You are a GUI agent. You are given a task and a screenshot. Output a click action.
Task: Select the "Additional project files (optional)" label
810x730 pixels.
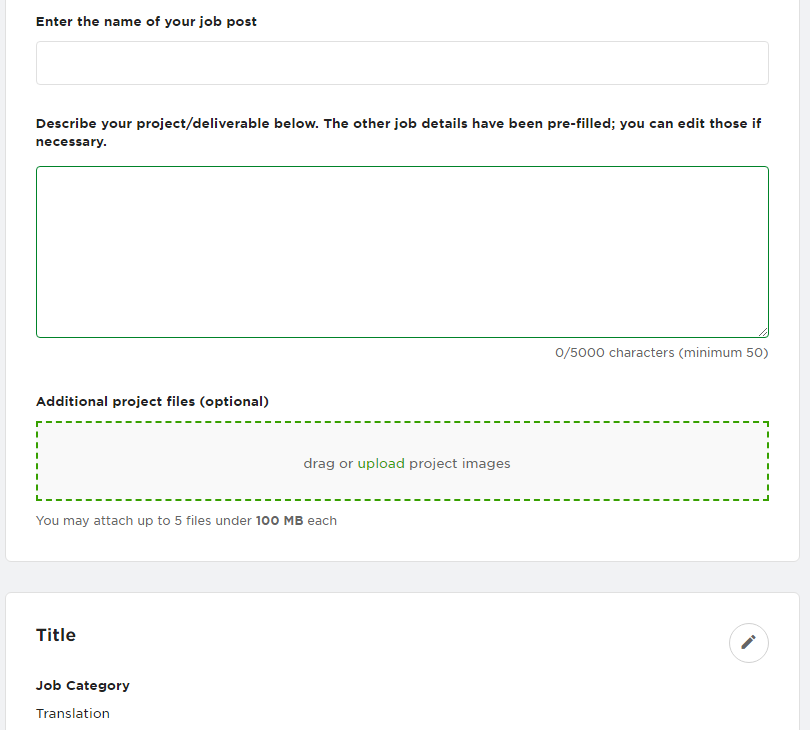[x=152, y=401]
